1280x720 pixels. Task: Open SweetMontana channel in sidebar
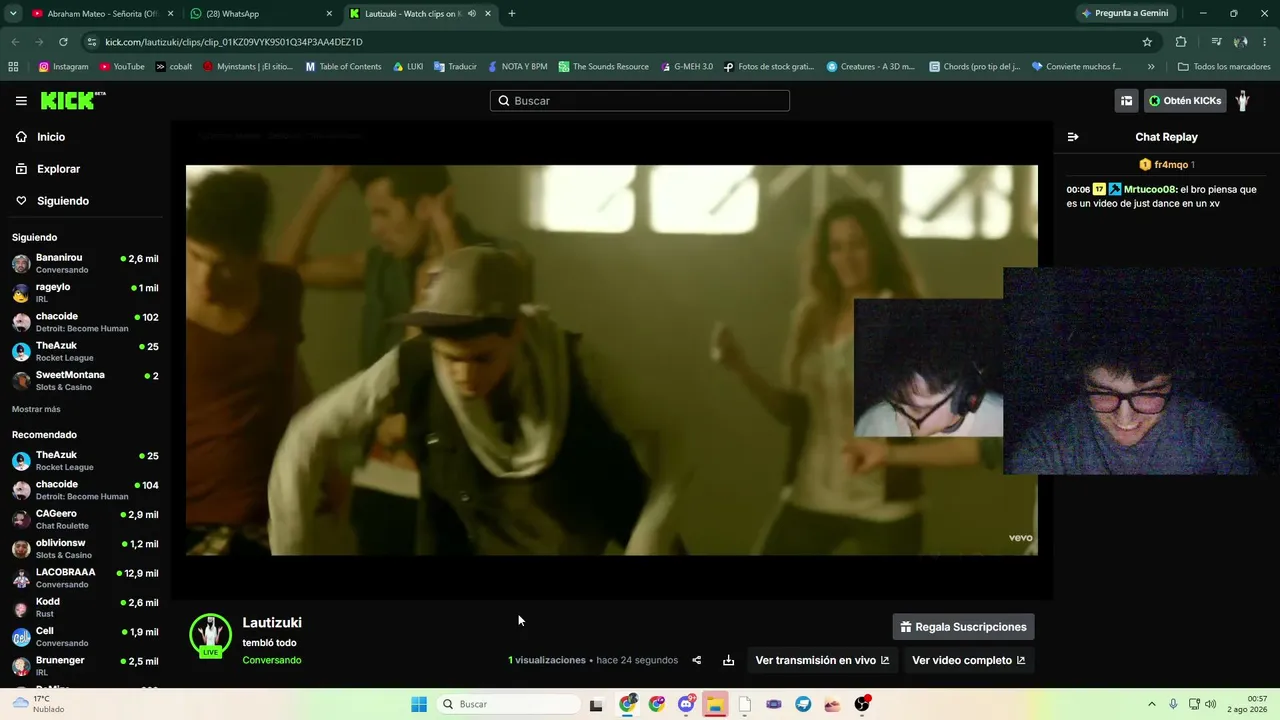[85, 381]
